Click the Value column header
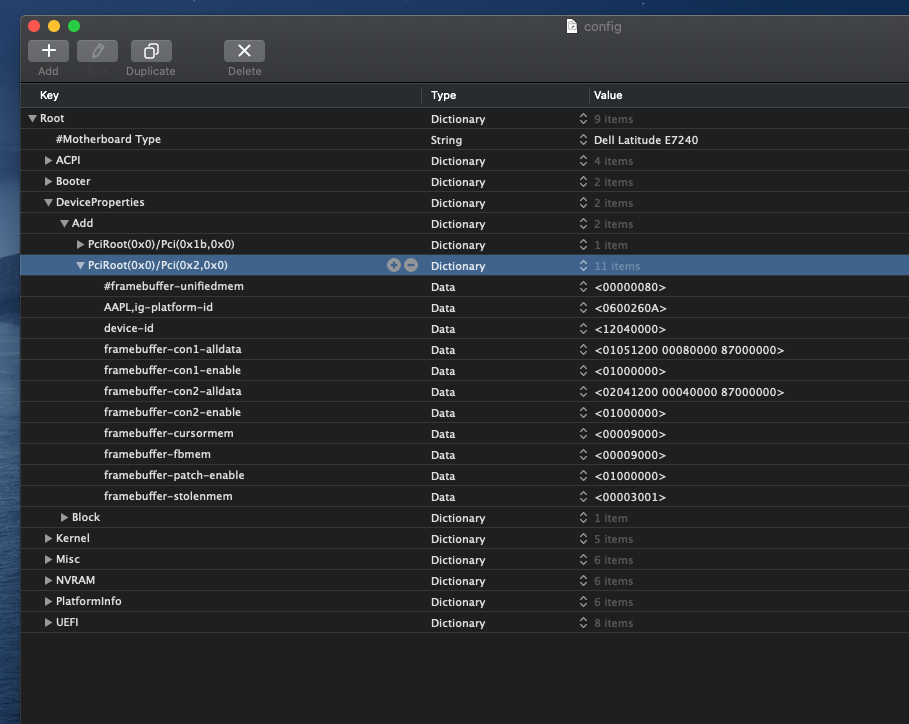 pos(608,96)
